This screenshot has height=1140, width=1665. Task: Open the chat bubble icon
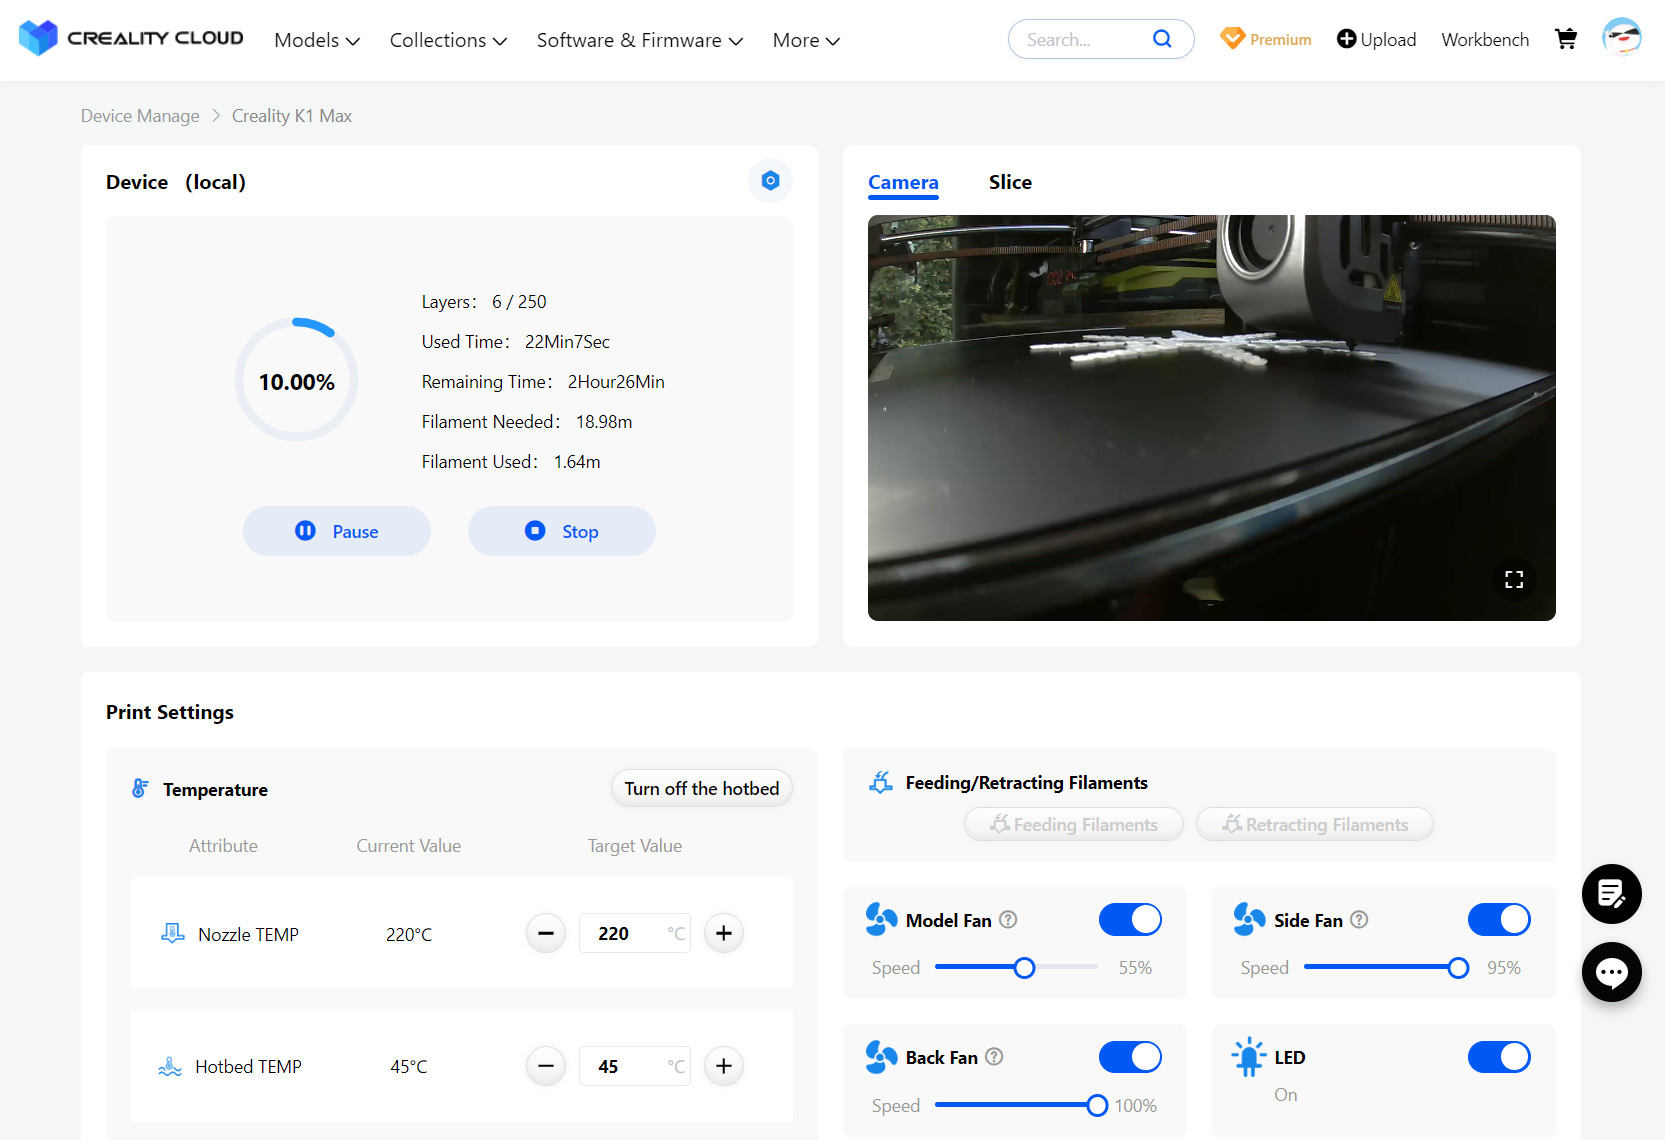click(1611, 972)
